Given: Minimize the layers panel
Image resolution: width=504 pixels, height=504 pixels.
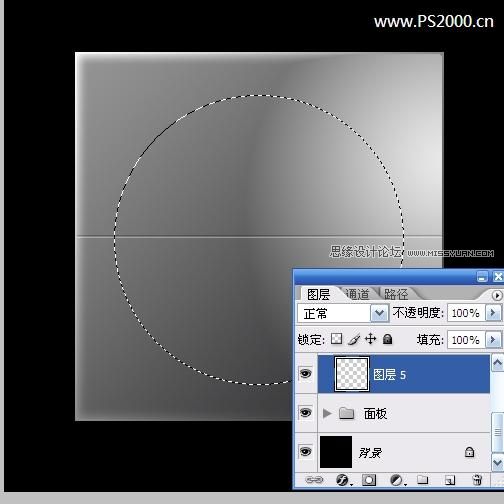Looking at the screenshot, I should tap(482, 277).
